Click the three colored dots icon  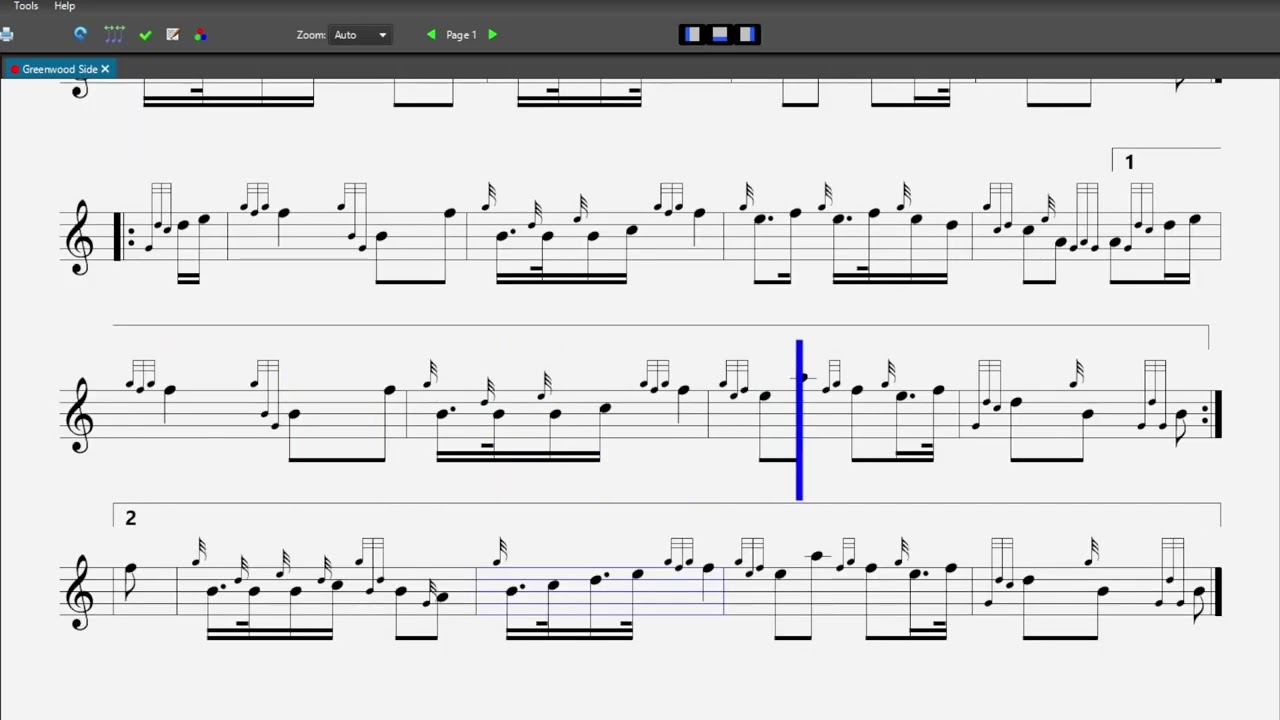[200, 34]
